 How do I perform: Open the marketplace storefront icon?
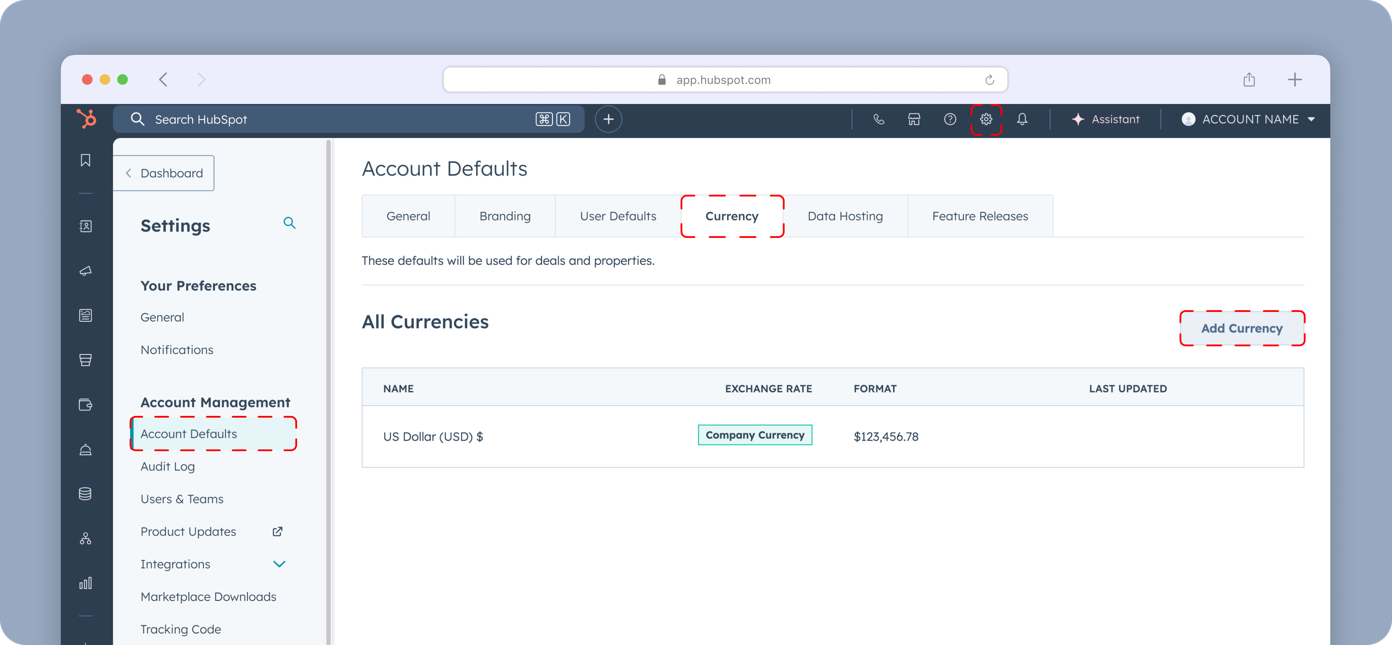[914, 119]
